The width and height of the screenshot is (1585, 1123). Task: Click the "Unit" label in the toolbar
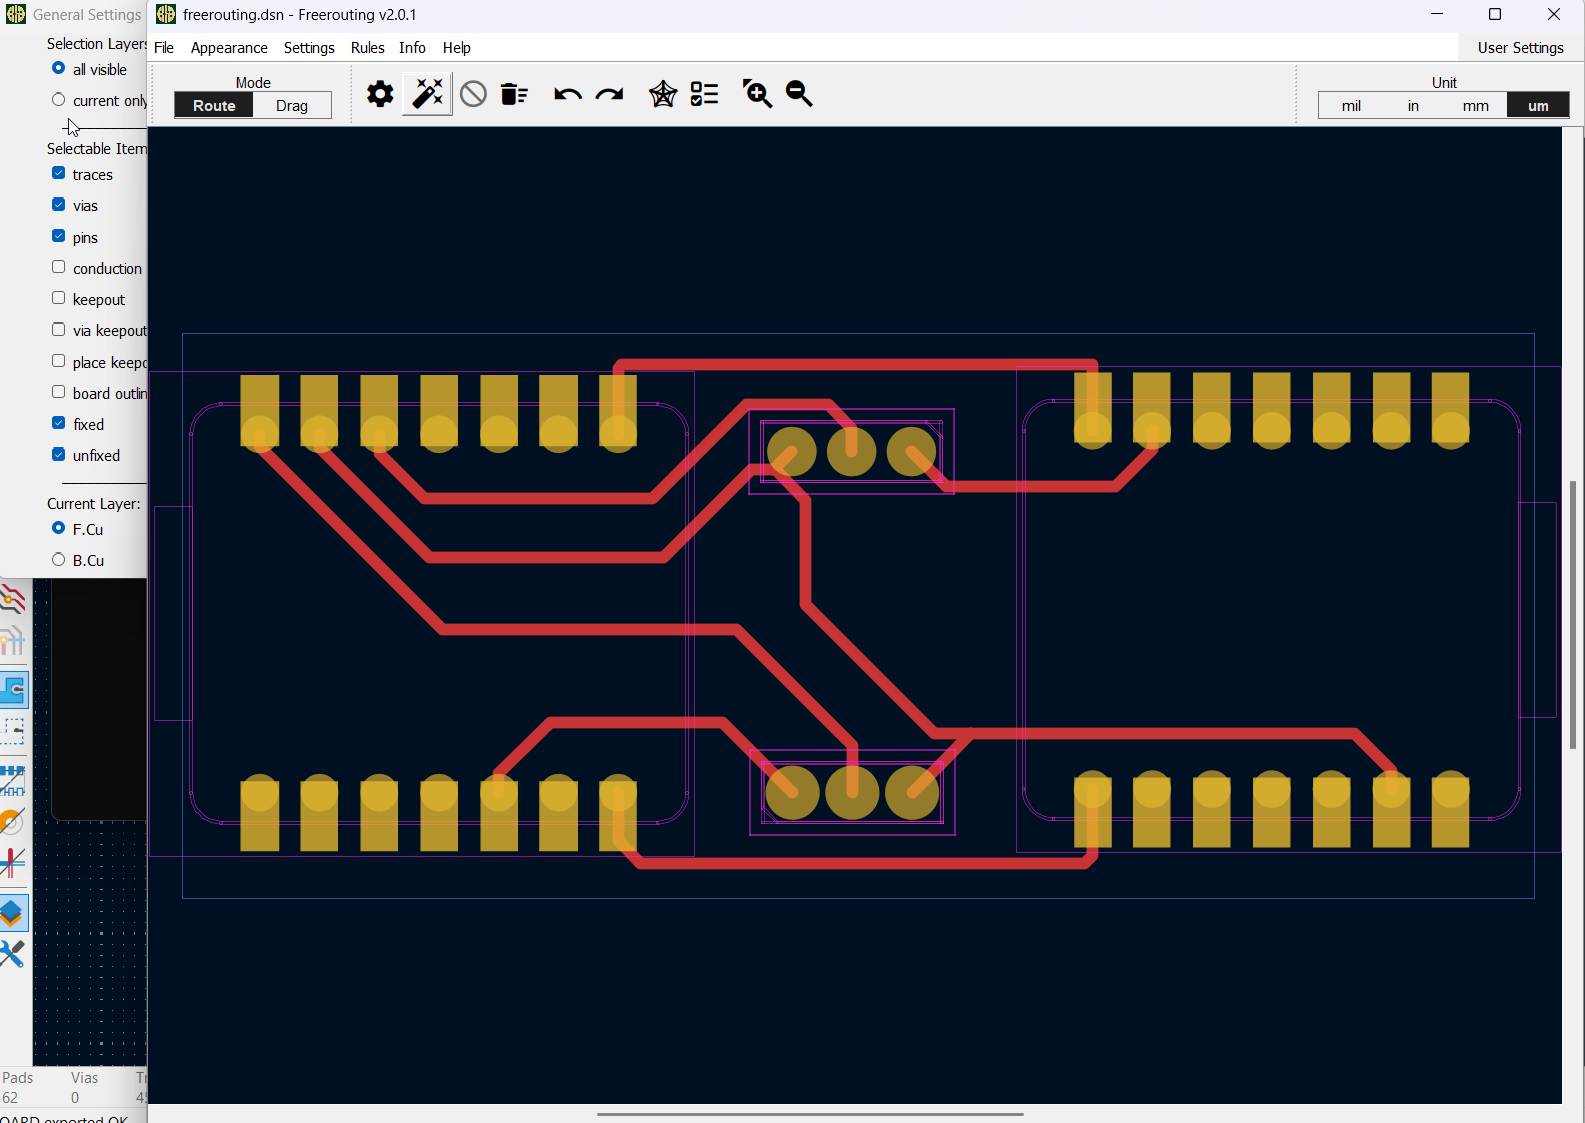click(1444, 82)
